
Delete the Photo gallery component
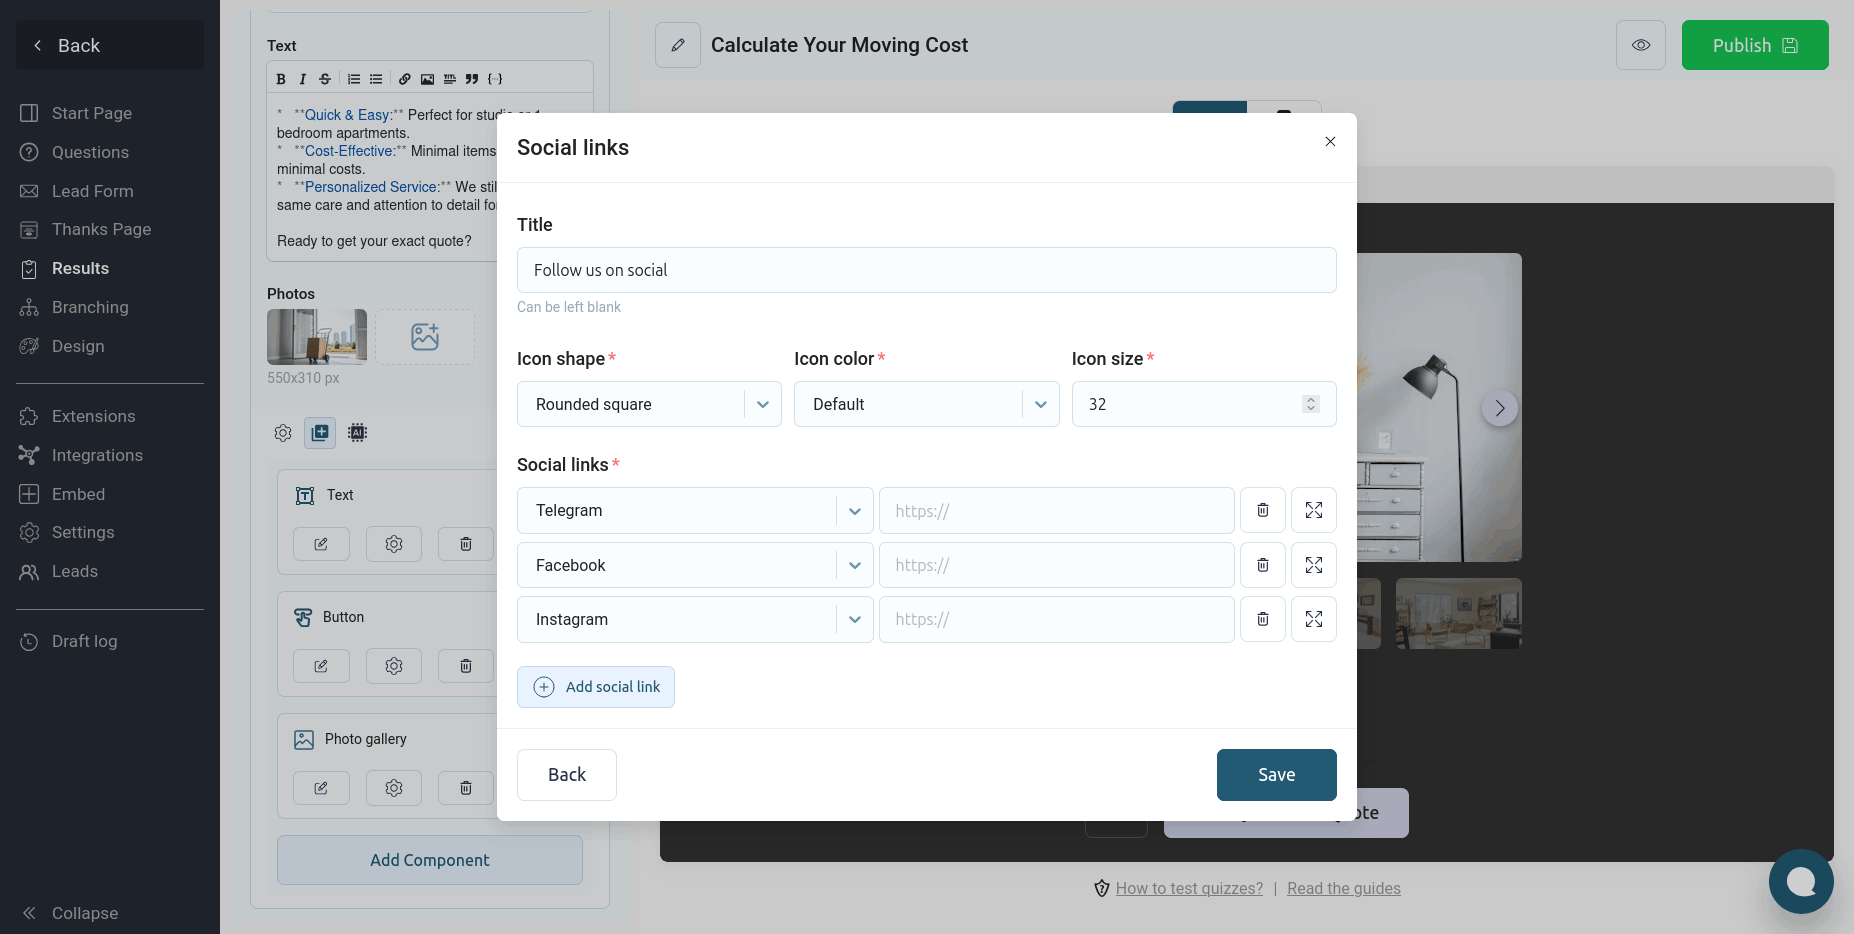coord(465,788)
